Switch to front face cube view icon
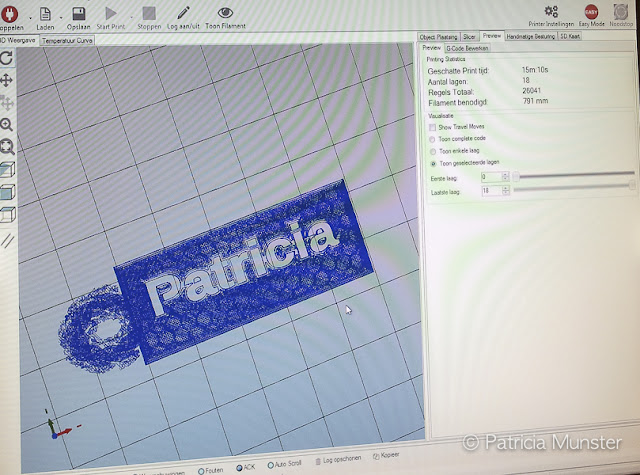 pyautogui.click(x=8, y=192)
